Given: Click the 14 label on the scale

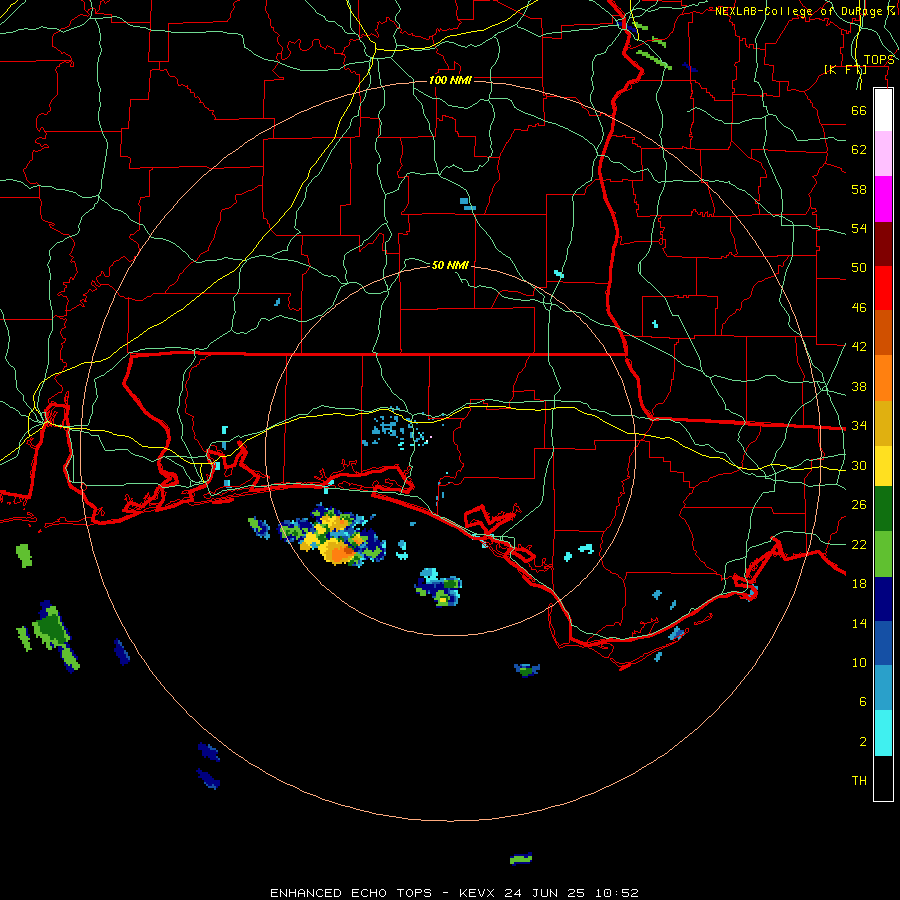Looking at the screenshot, I should tap(859, 623).
